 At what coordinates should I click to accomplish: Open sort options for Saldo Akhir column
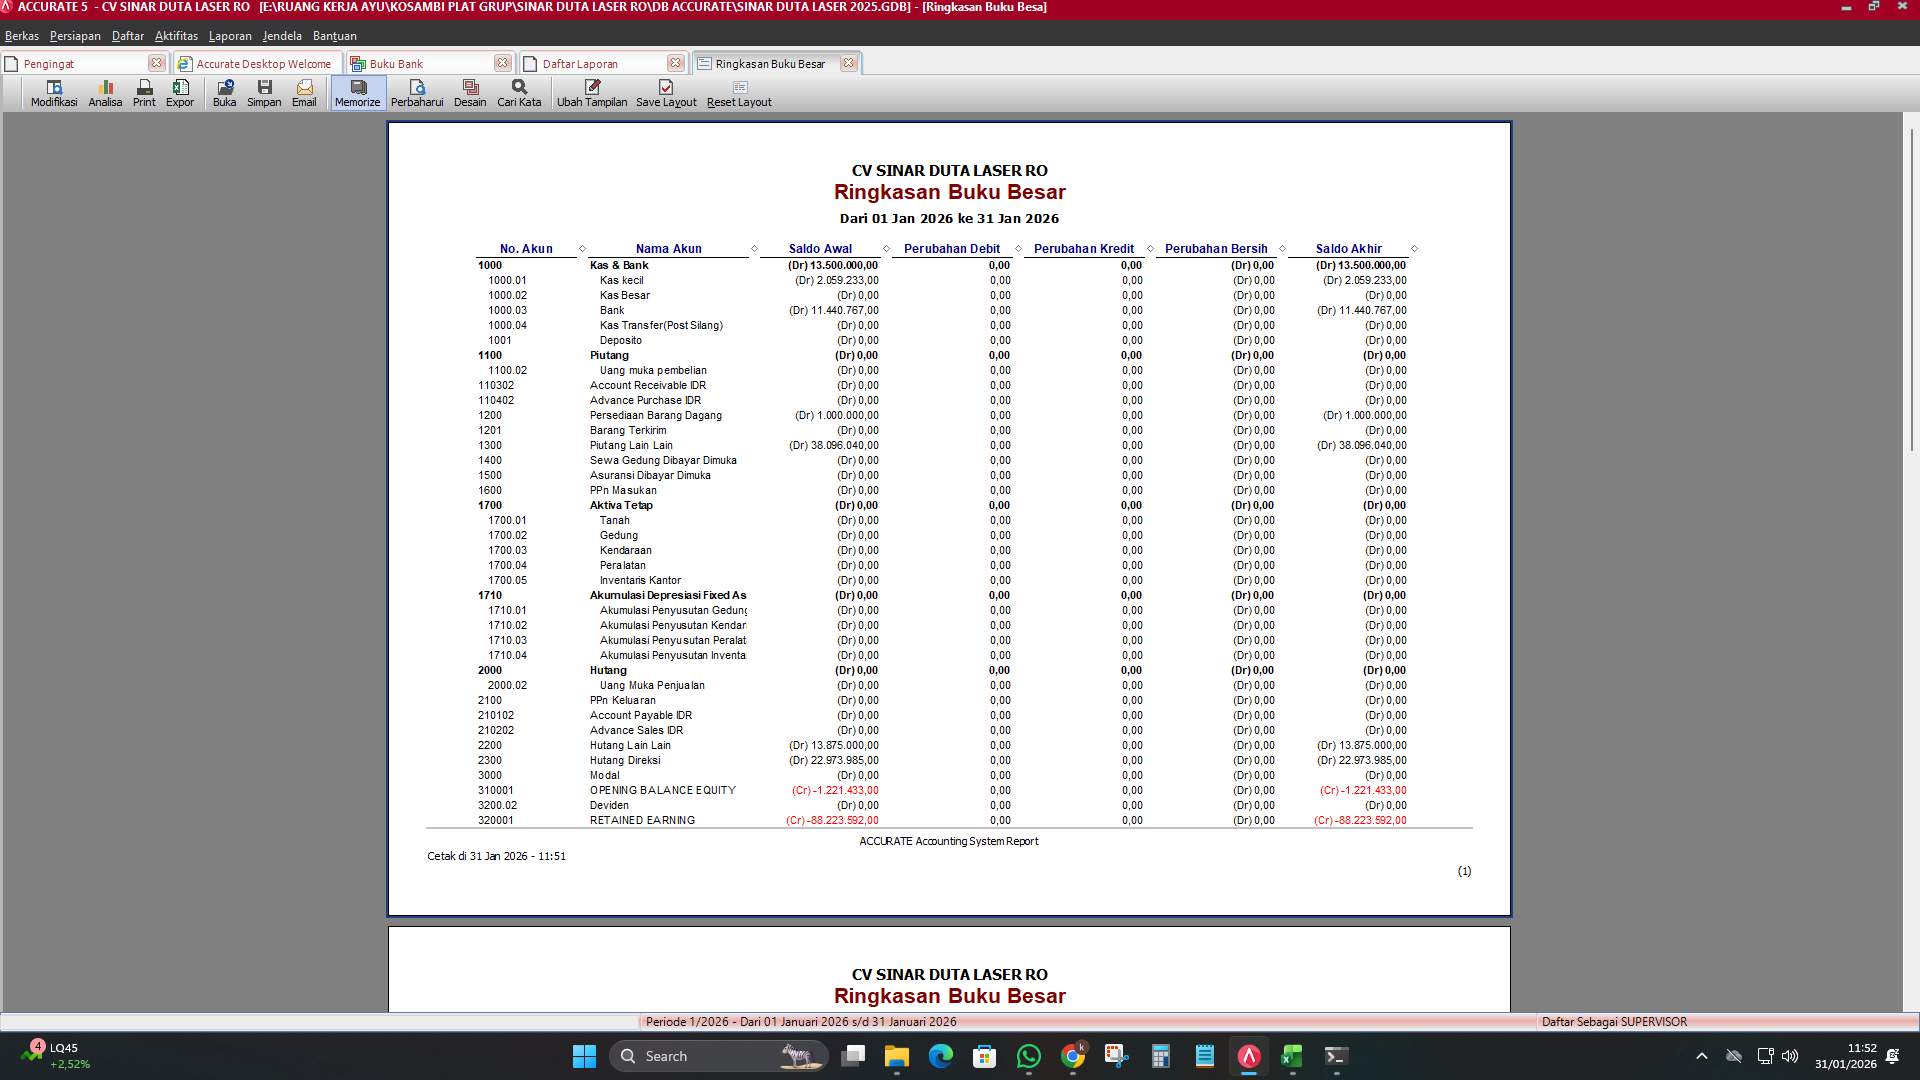pyautogui.click(x=1413, y=248)
